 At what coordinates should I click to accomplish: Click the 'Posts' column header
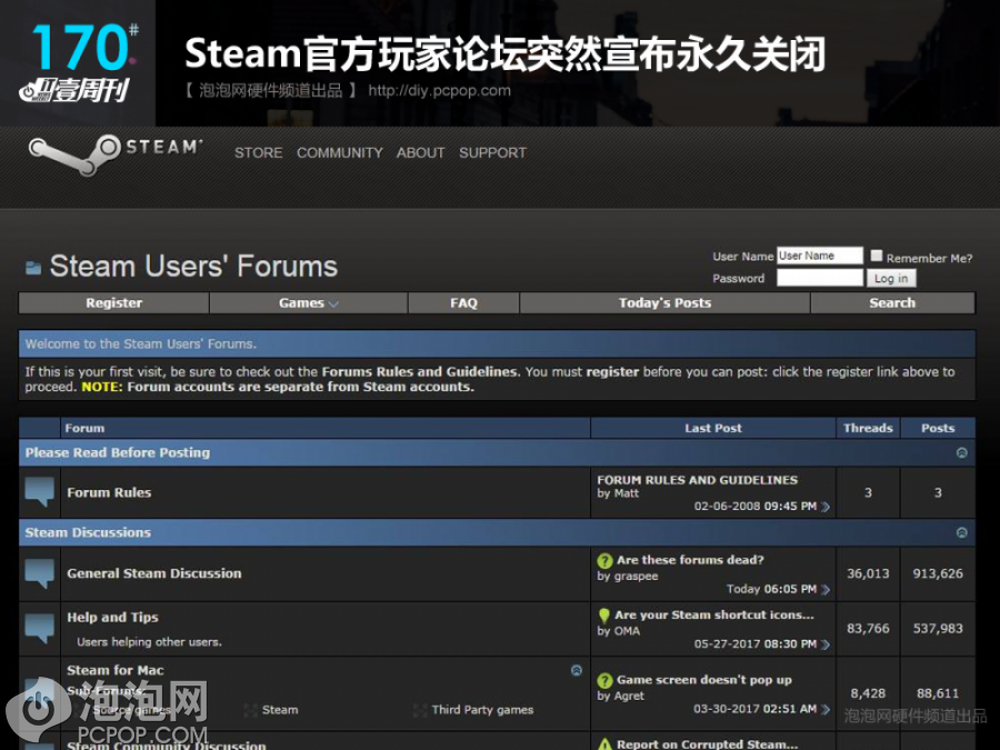coord(938,429)
